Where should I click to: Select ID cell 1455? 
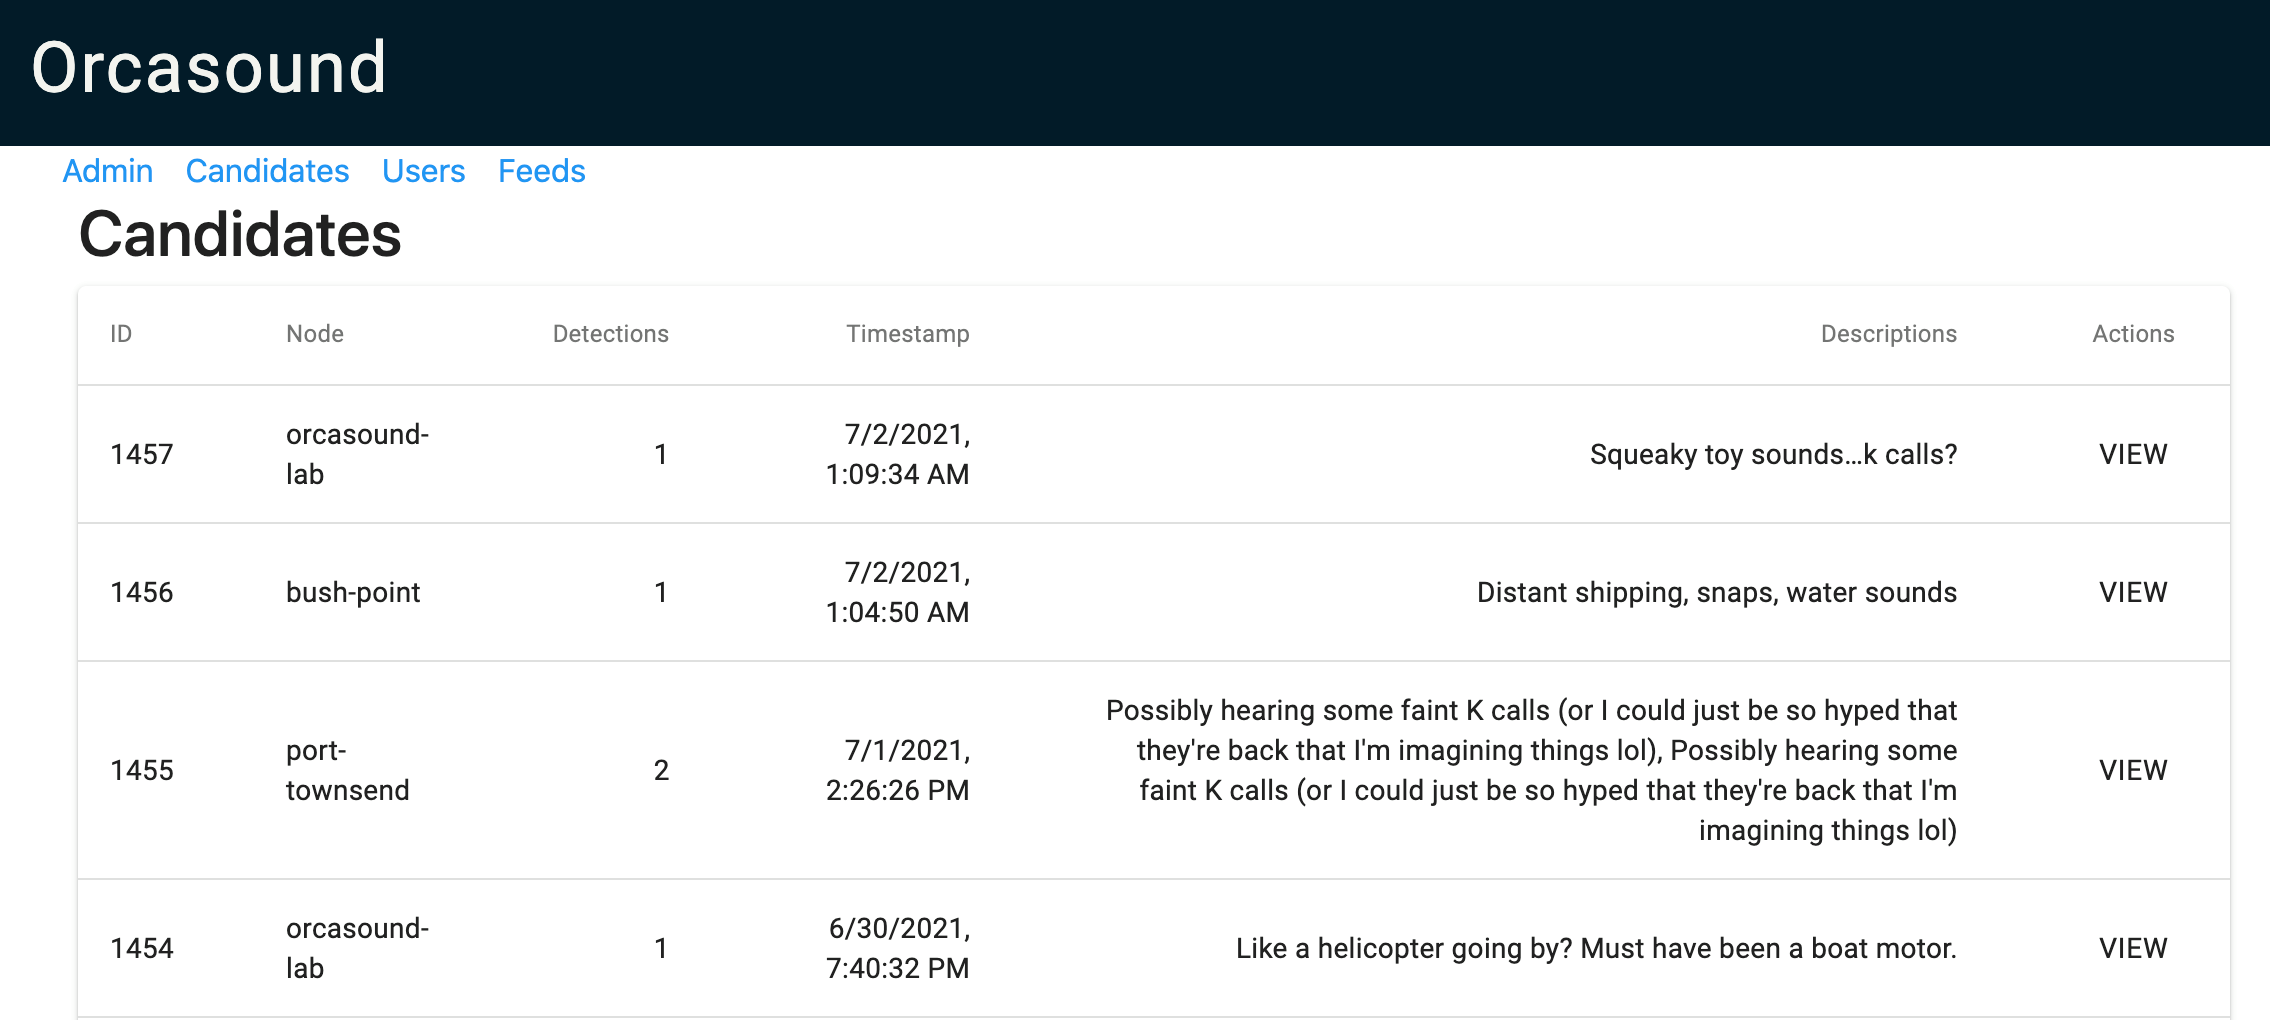(142, 770)
